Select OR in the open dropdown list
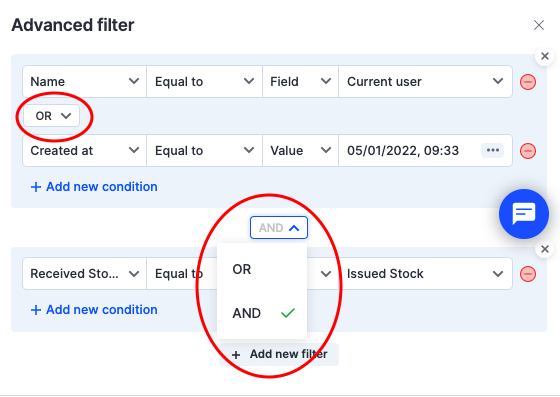 [x=262, y=269]
